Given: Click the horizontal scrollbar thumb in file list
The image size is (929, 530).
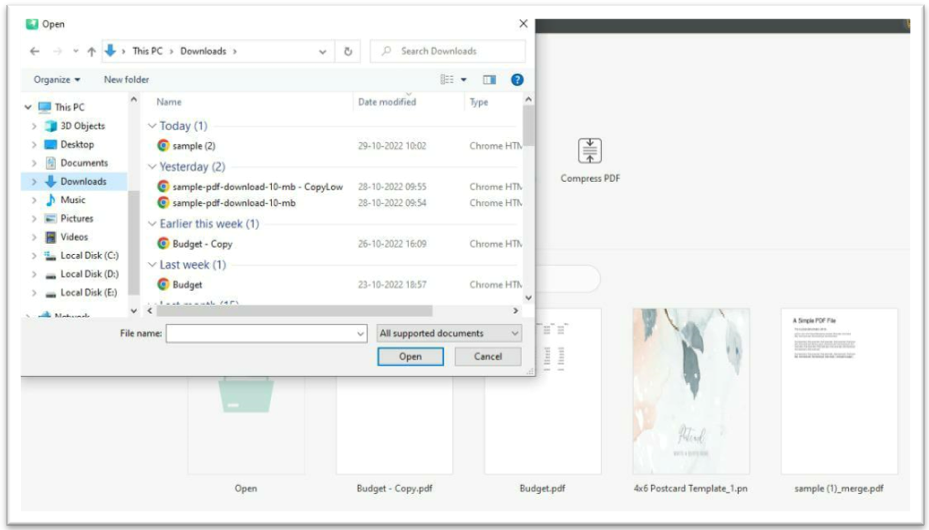Looking at the screenshot, I should click(x=294, y=311).
